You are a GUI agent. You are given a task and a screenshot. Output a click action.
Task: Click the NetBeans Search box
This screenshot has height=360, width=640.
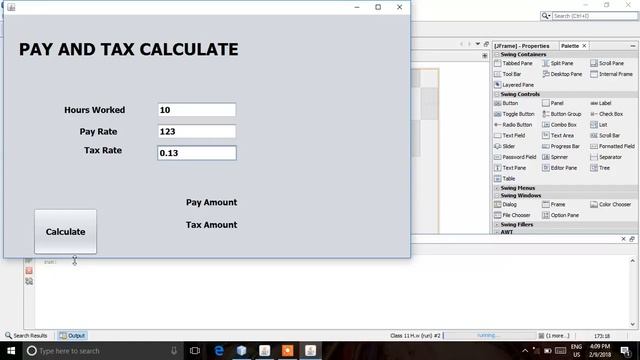point(594,16)
